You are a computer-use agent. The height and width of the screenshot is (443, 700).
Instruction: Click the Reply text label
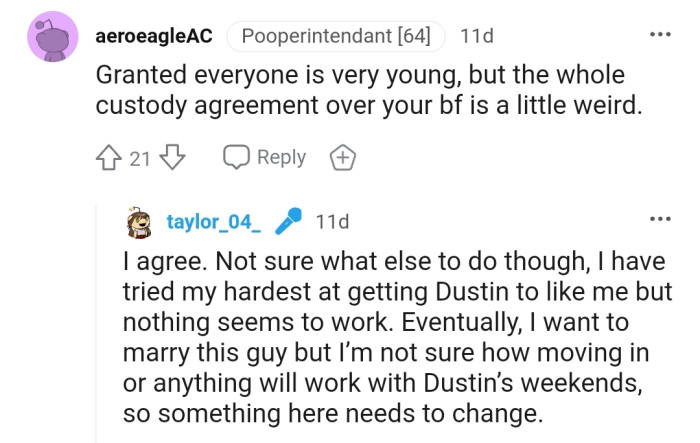[281, 157]
